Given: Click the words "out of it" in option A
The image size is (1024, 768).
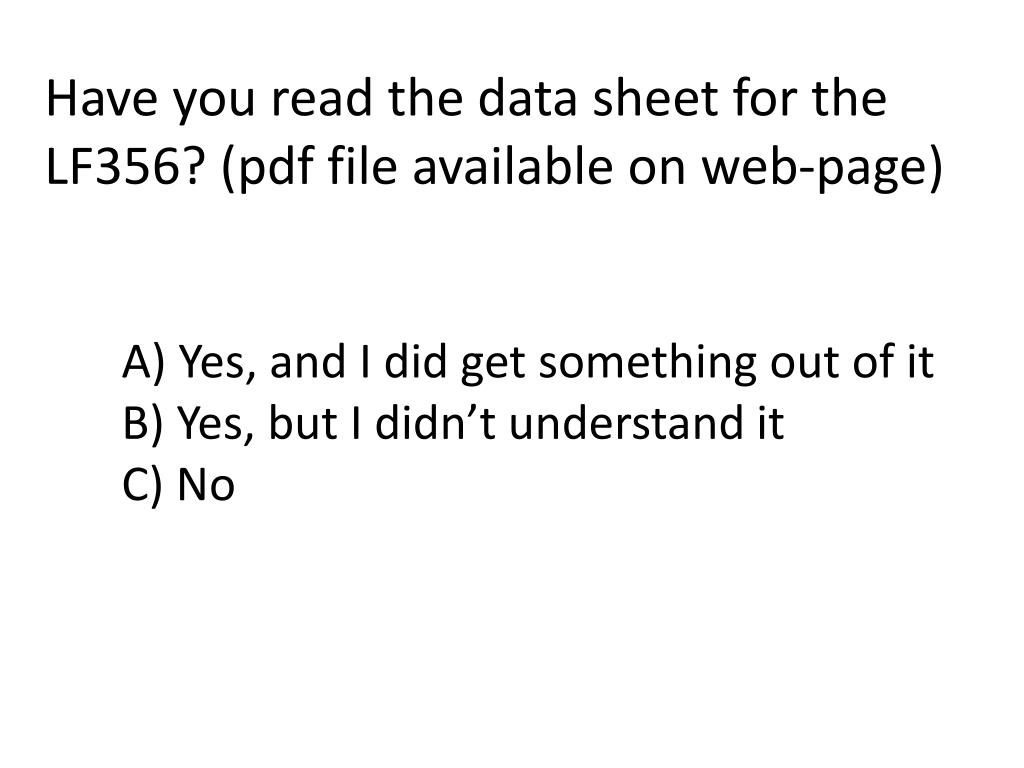Looking at the screenshot, I should (852, 362).
